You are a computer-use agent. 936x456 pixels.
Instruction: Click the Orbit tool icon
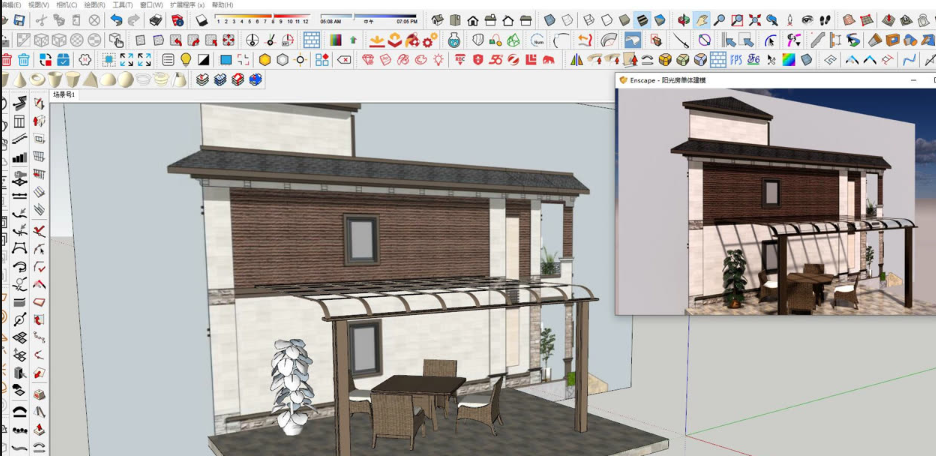click(x=684, y=20)
